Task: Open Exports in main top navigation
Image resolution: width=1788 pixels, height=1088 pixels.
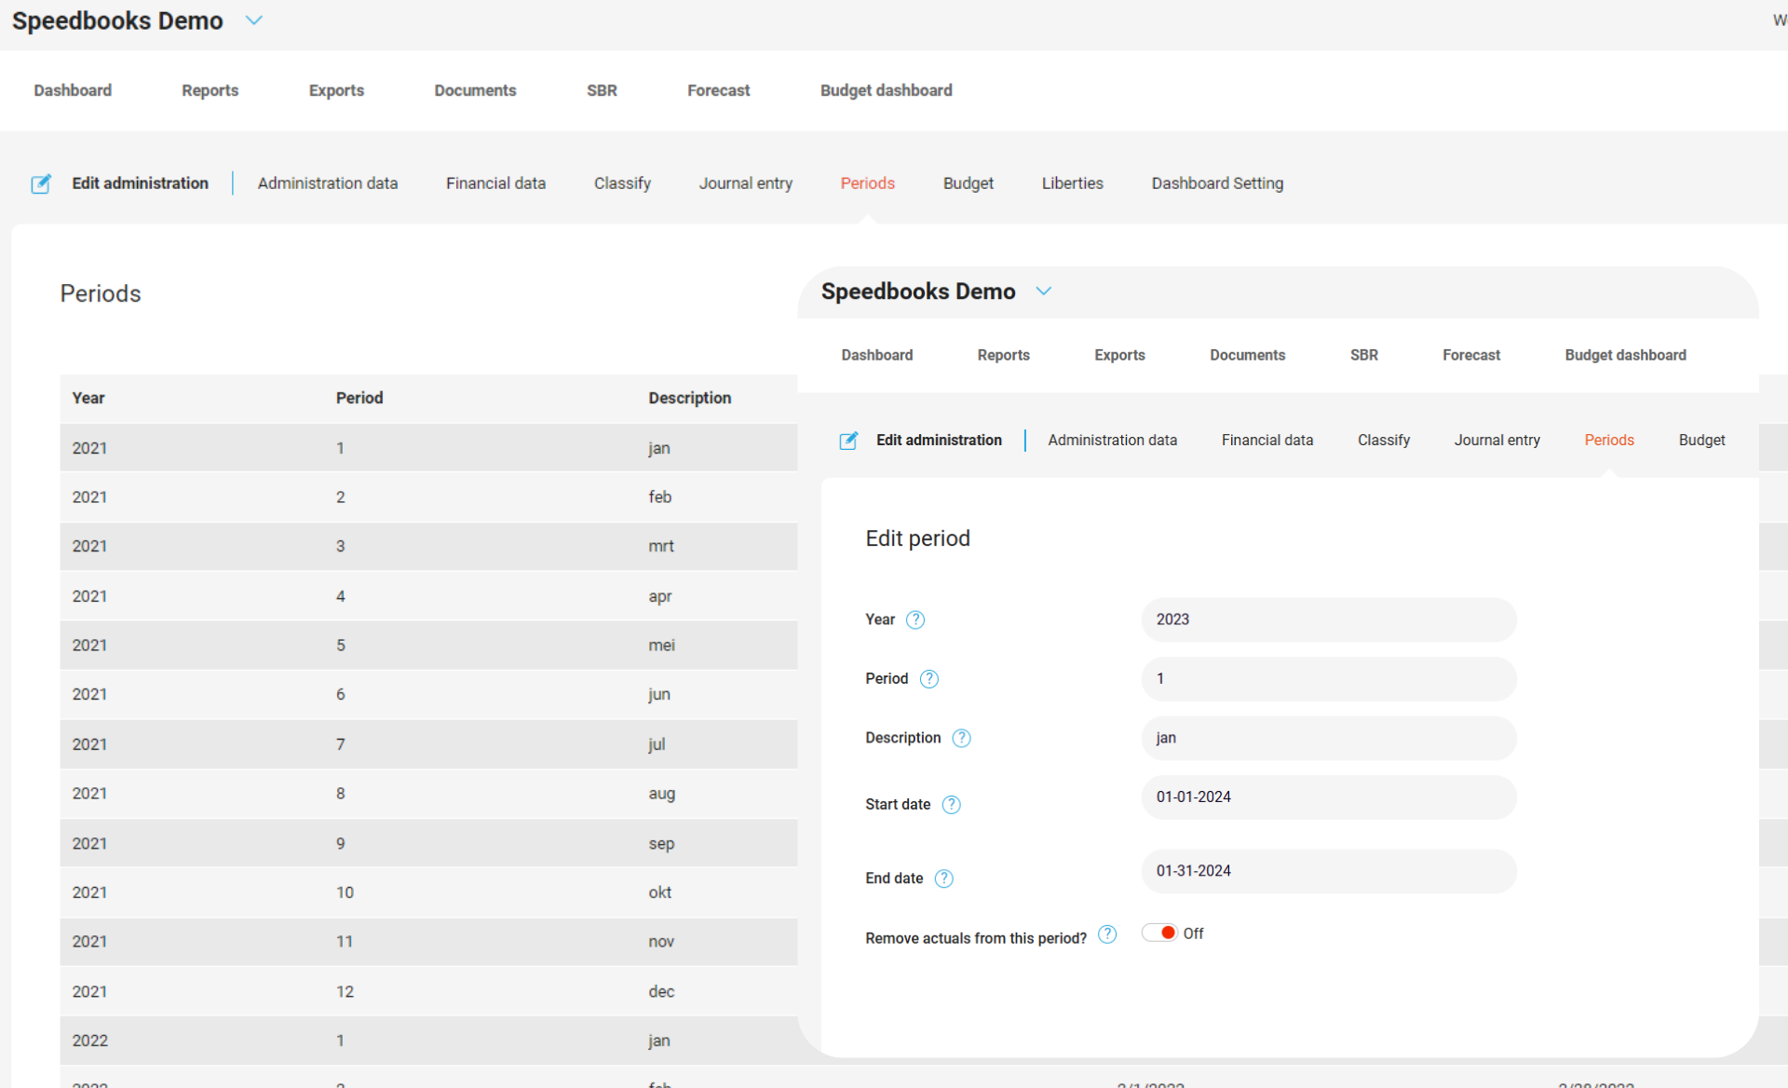Action: [336, 90]
